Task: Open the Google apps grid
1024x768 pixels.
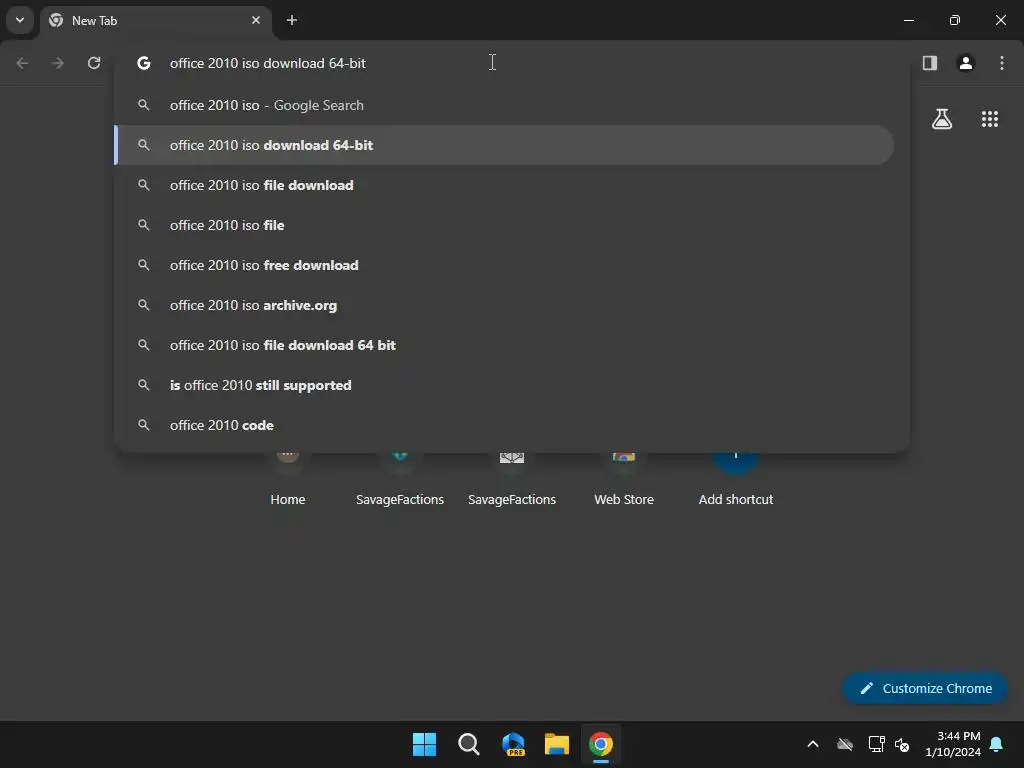Action: 989,119
